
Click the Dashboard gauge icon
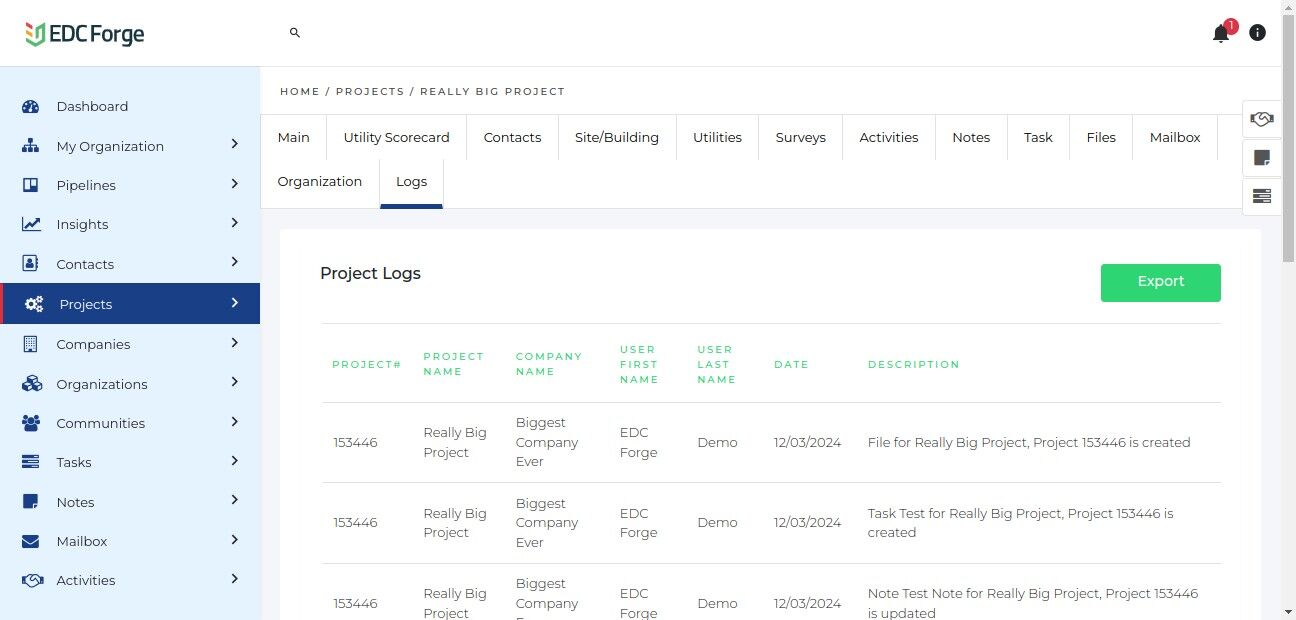[30, 107]
